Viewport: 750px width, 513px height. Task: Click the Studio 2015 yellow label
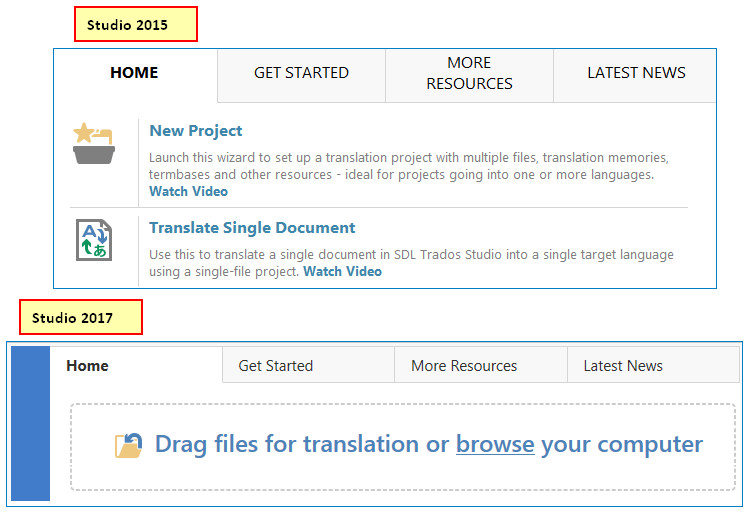point(136,24)
